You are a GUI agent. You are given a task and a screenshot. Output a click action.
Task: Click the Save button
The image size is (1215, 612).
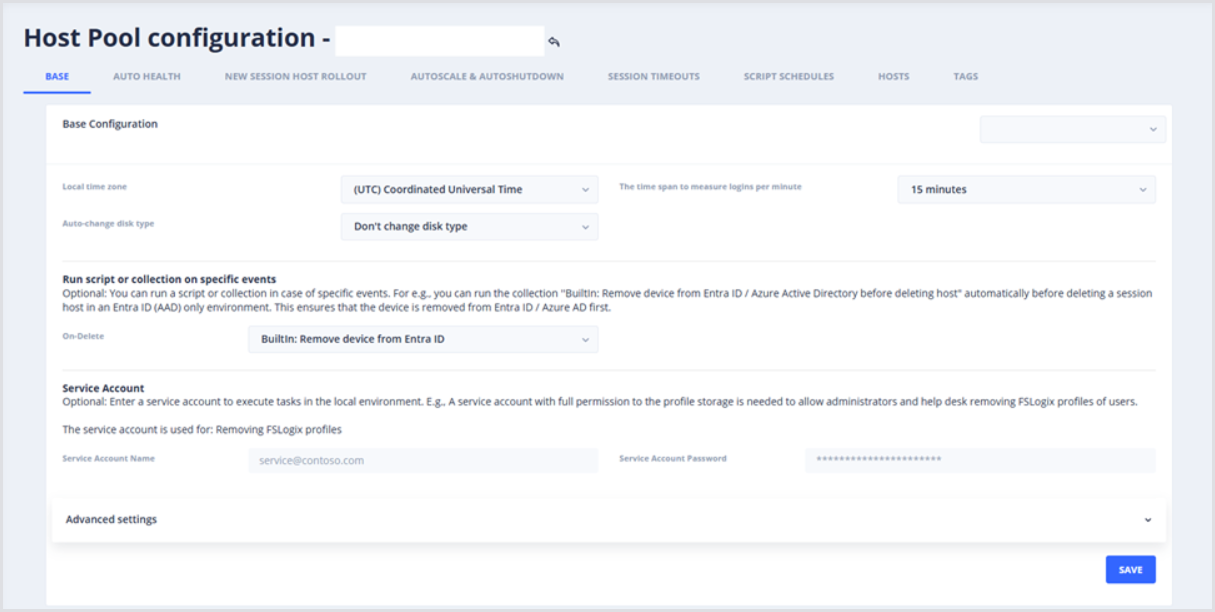(x=1130, y=570)
